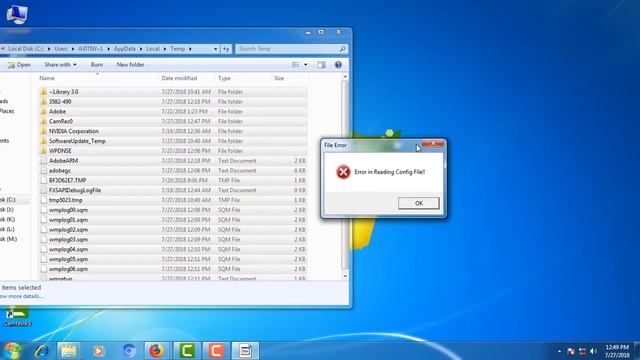Select the 3582-490 folder
This screenshot has height=360, width=640.
[x=173, y=101]
